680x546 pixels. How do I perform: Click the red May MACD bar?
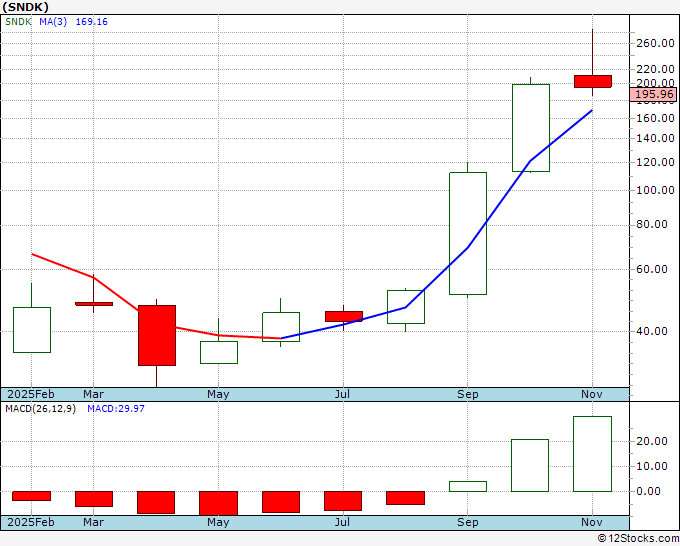[219, 503]
